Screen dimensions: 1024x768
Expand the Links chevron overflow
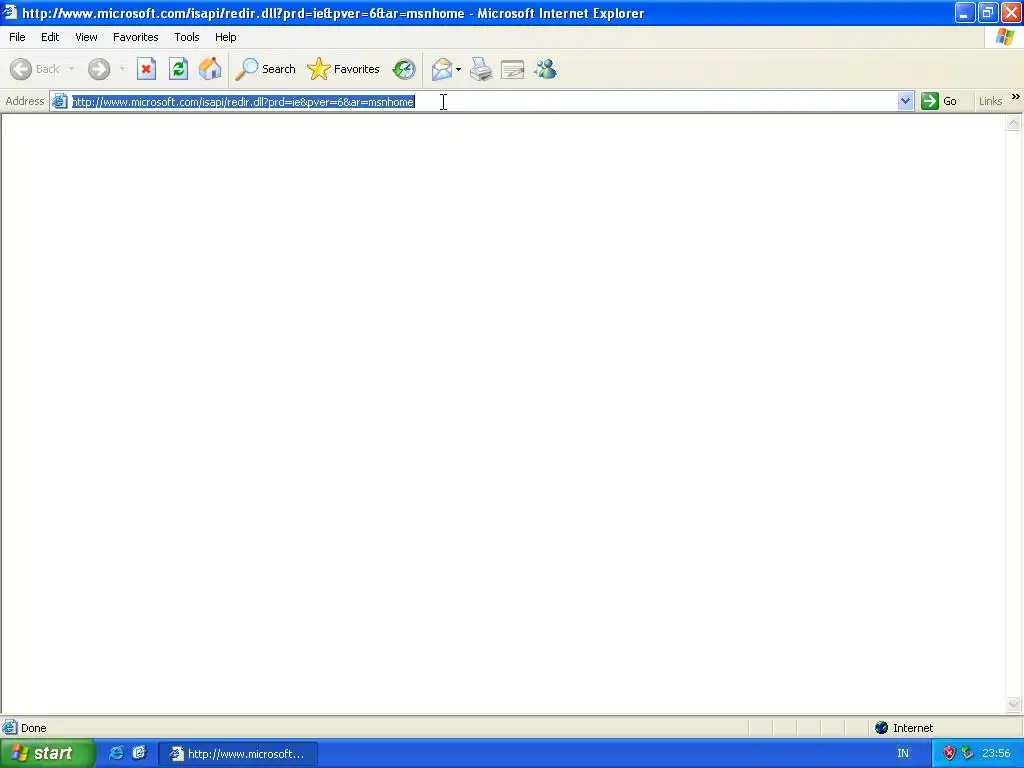point(1016,97)
